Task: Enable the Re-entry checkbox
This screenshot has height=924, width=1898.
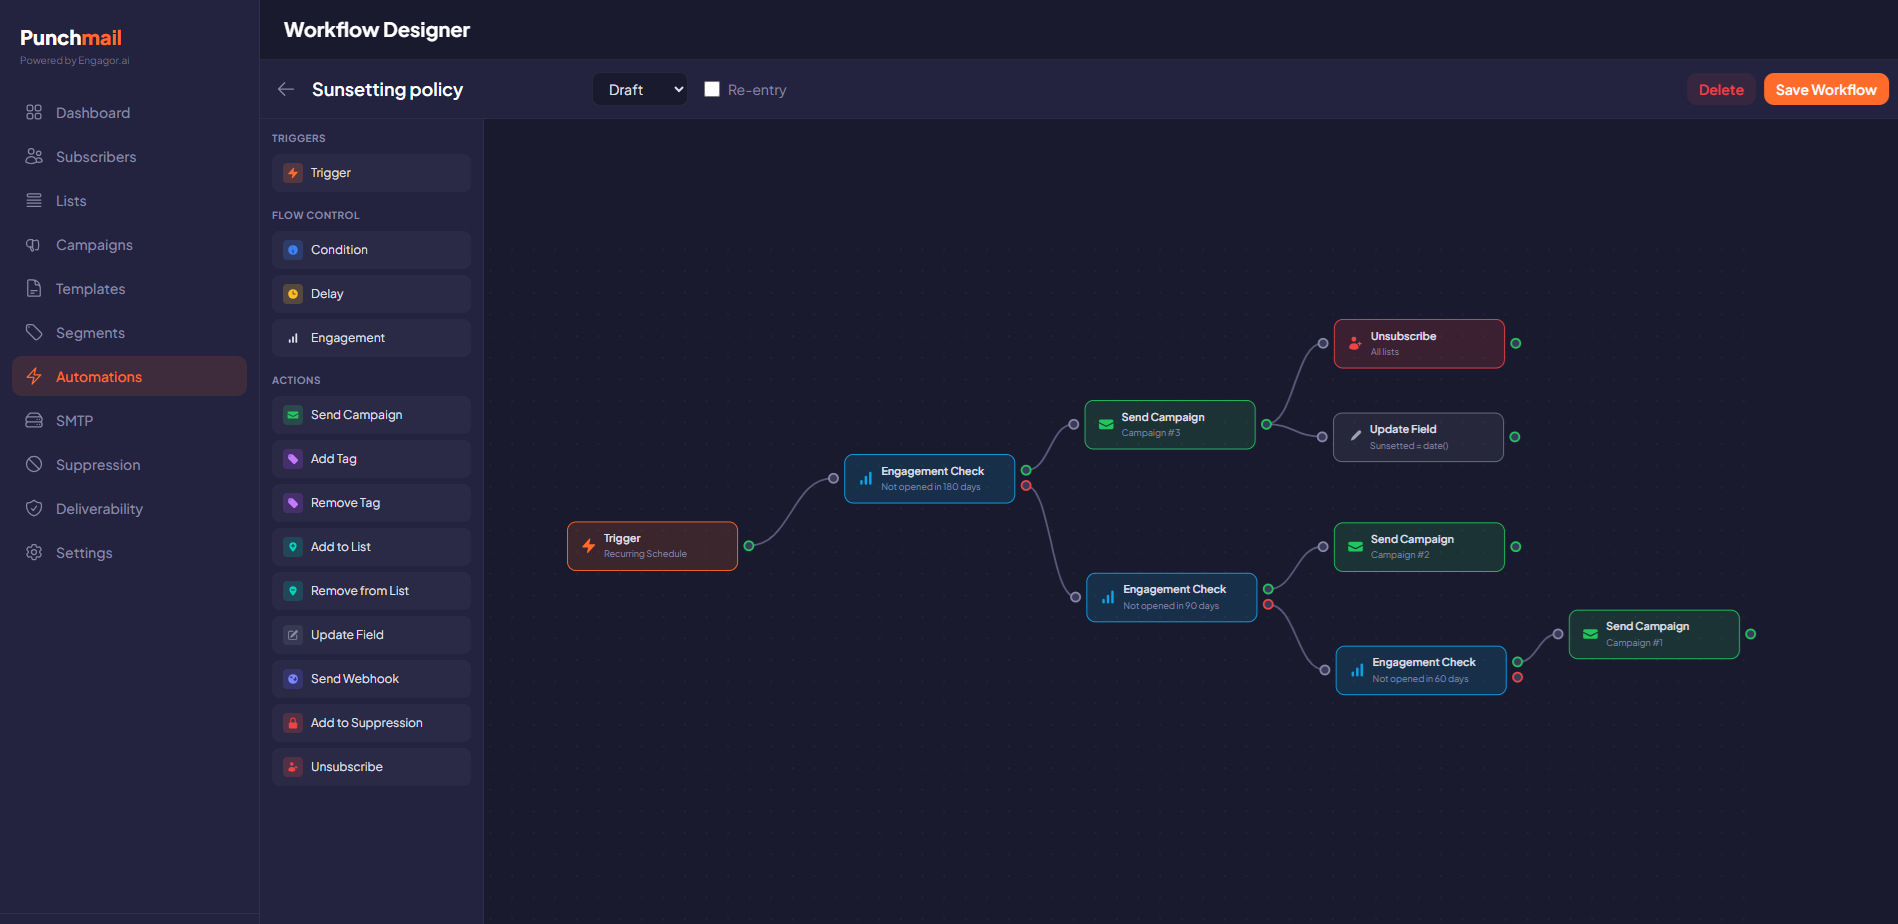Action: (x=712, y=89)
